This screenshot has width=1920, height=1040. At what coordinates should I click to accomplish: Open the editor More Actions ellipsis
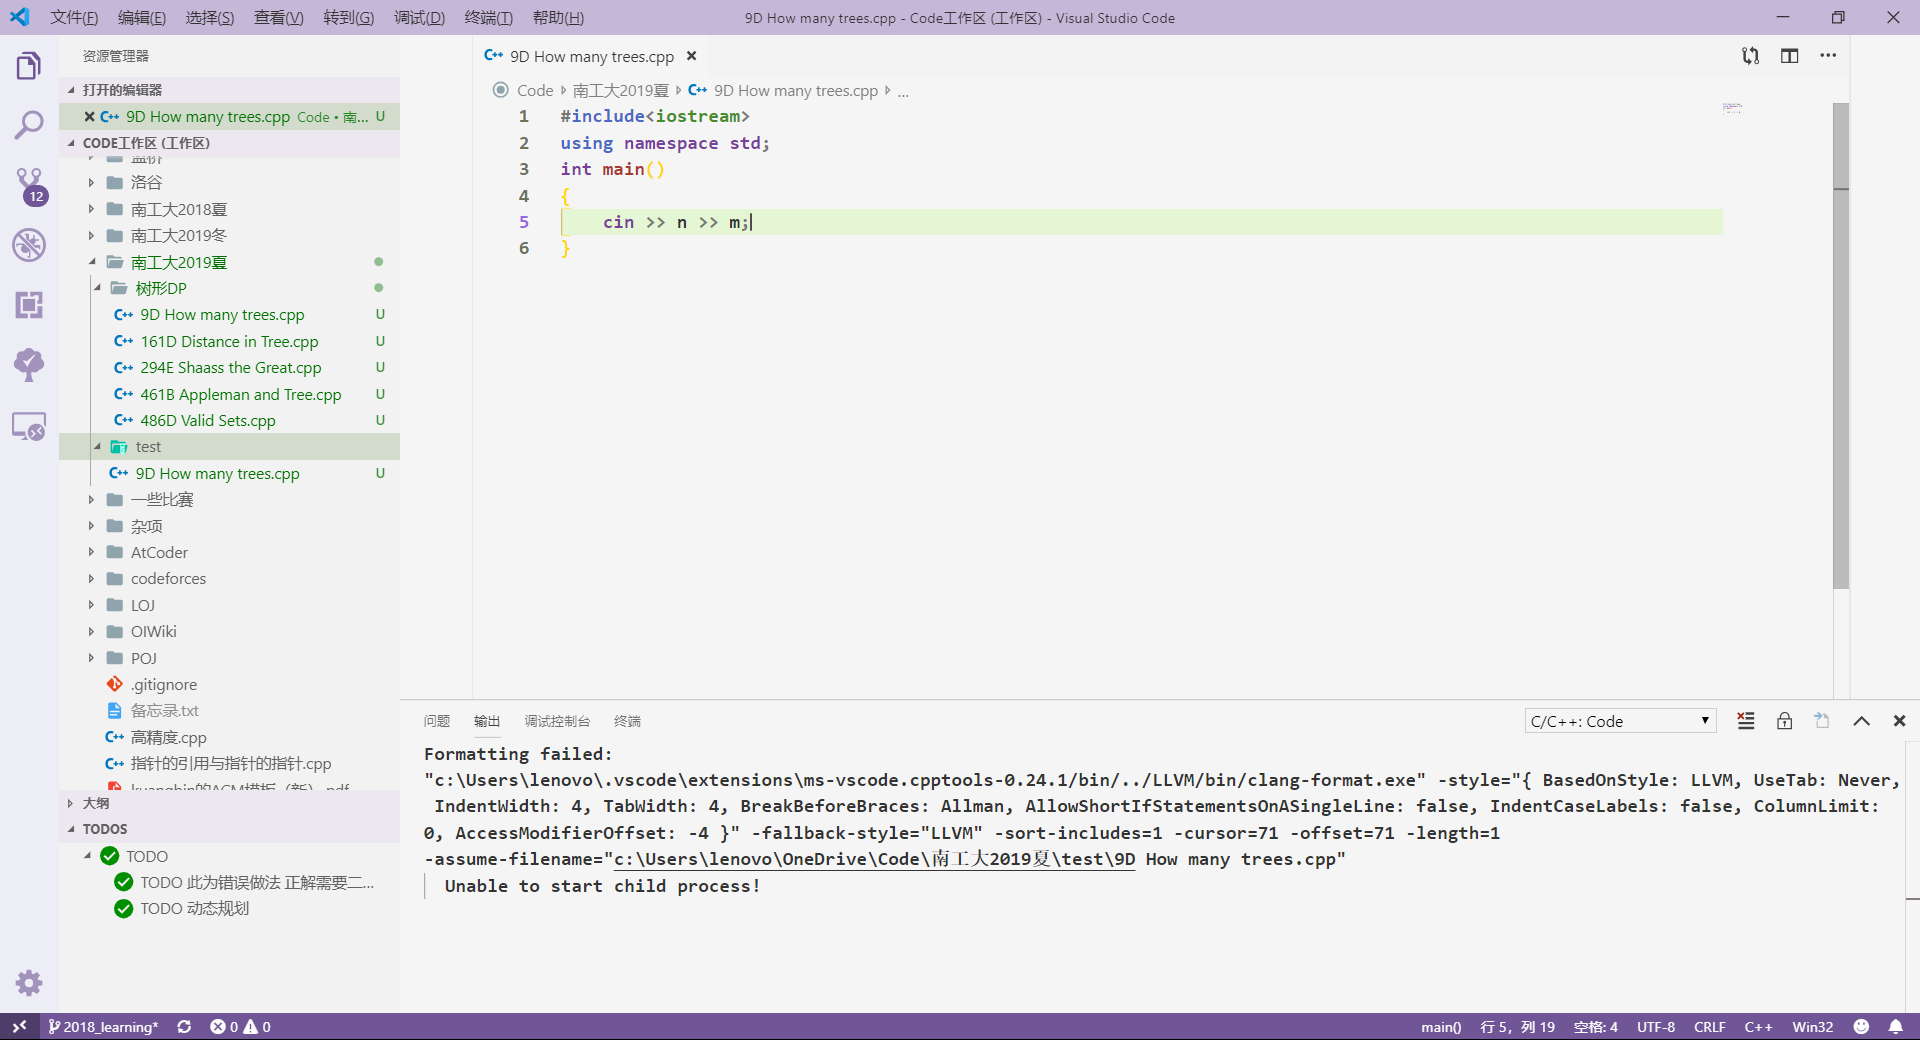pos(1828,56)
